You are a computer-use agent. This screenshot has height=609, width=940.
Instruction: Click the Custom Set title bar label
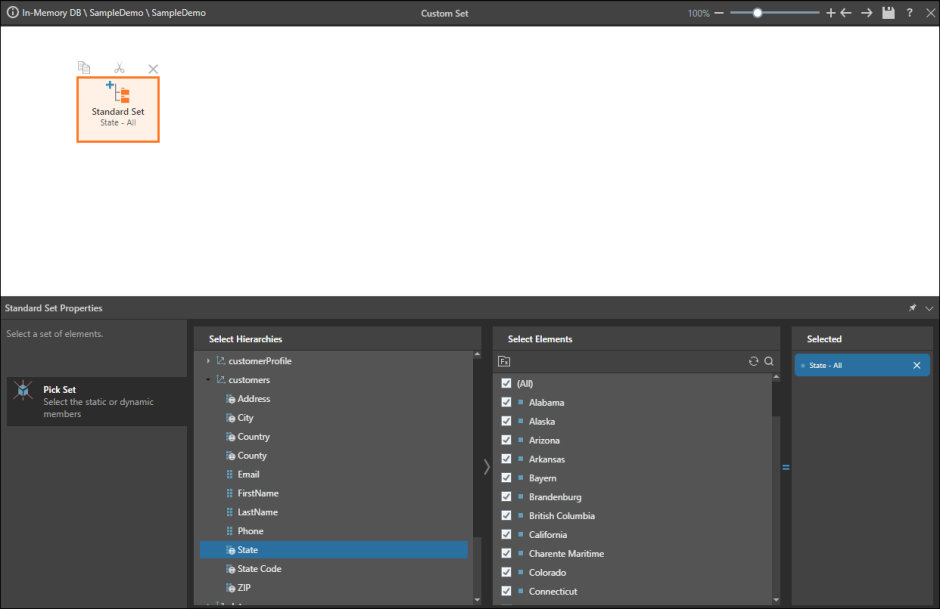click(x=444, y=13)
